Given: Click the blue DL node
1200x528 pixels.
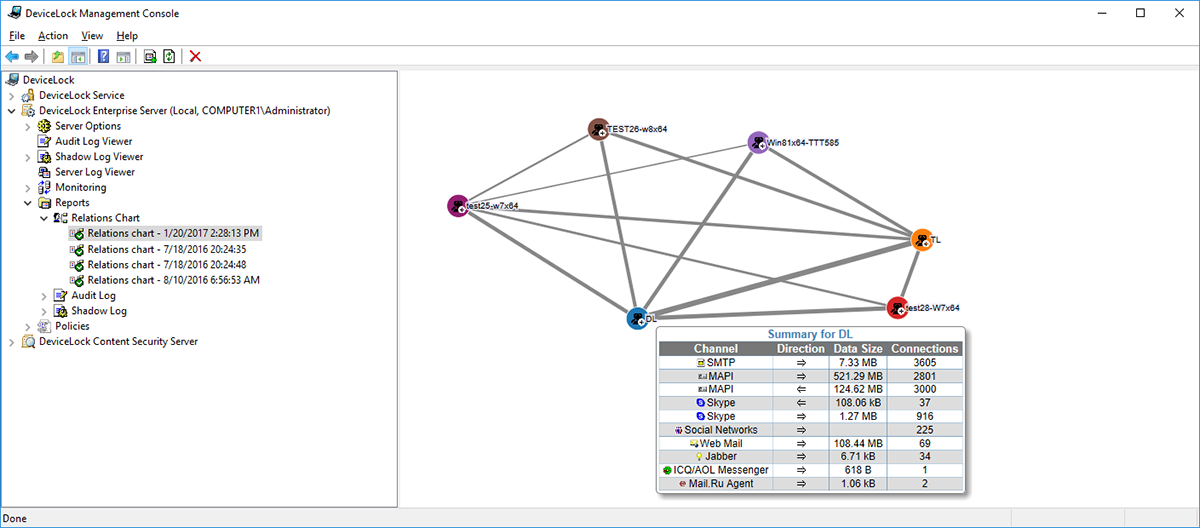Looking at the screenshot, I should [637, 319].
